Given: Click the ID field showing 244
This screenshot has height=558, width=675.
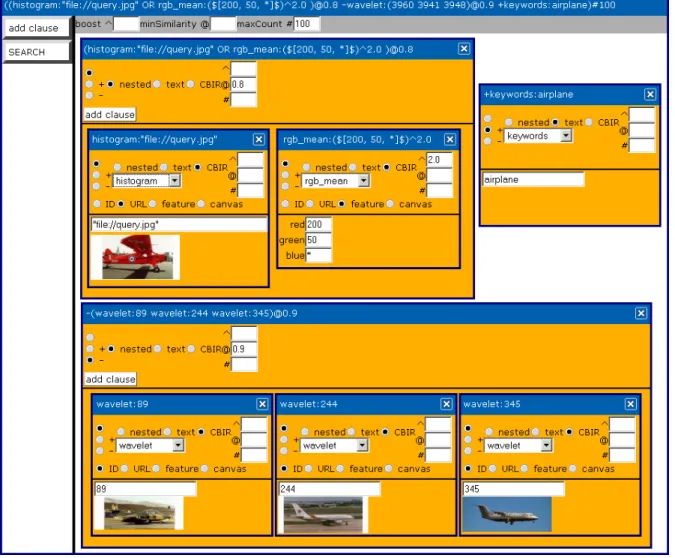Looking at the screenshot, I should (329, 489).
